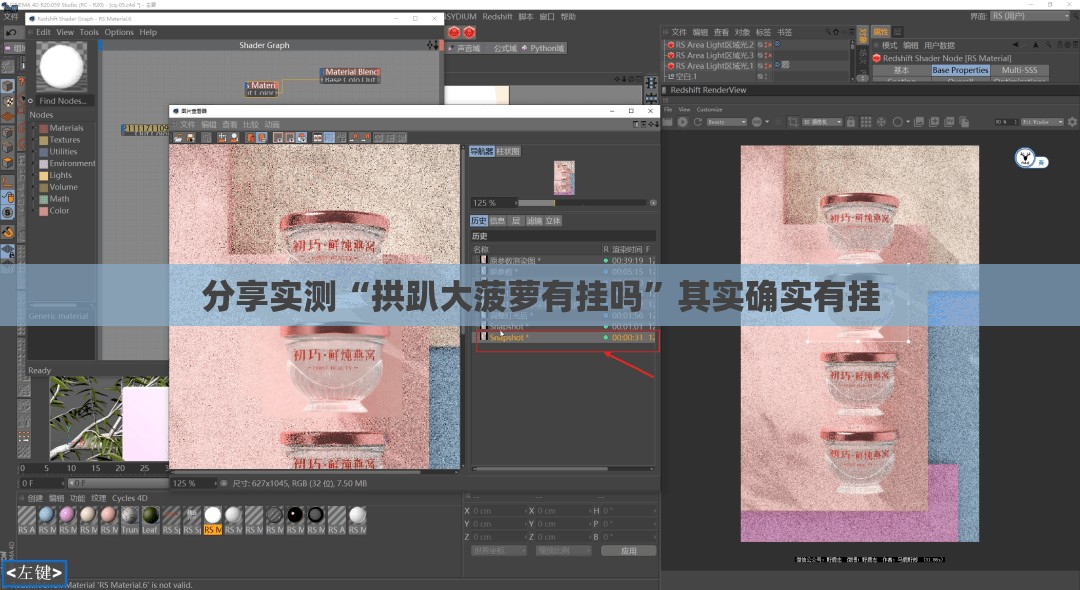The image size is (1080, 590).
Task: Click the search magnifier icon in the object manager toolbar
Action: pos(828,33)
